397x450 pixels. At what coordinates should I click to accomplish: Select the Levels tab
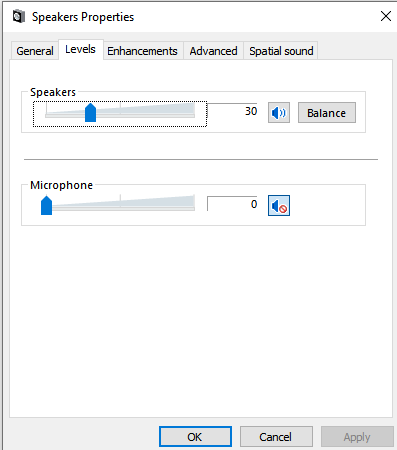(80, 49)
